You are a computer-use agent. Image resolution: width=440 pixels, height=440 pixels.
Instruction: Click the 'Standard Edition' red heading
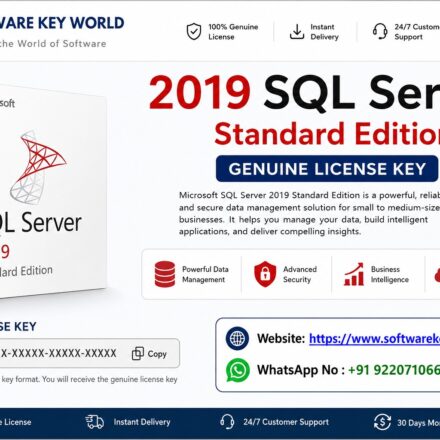point(327,134)
